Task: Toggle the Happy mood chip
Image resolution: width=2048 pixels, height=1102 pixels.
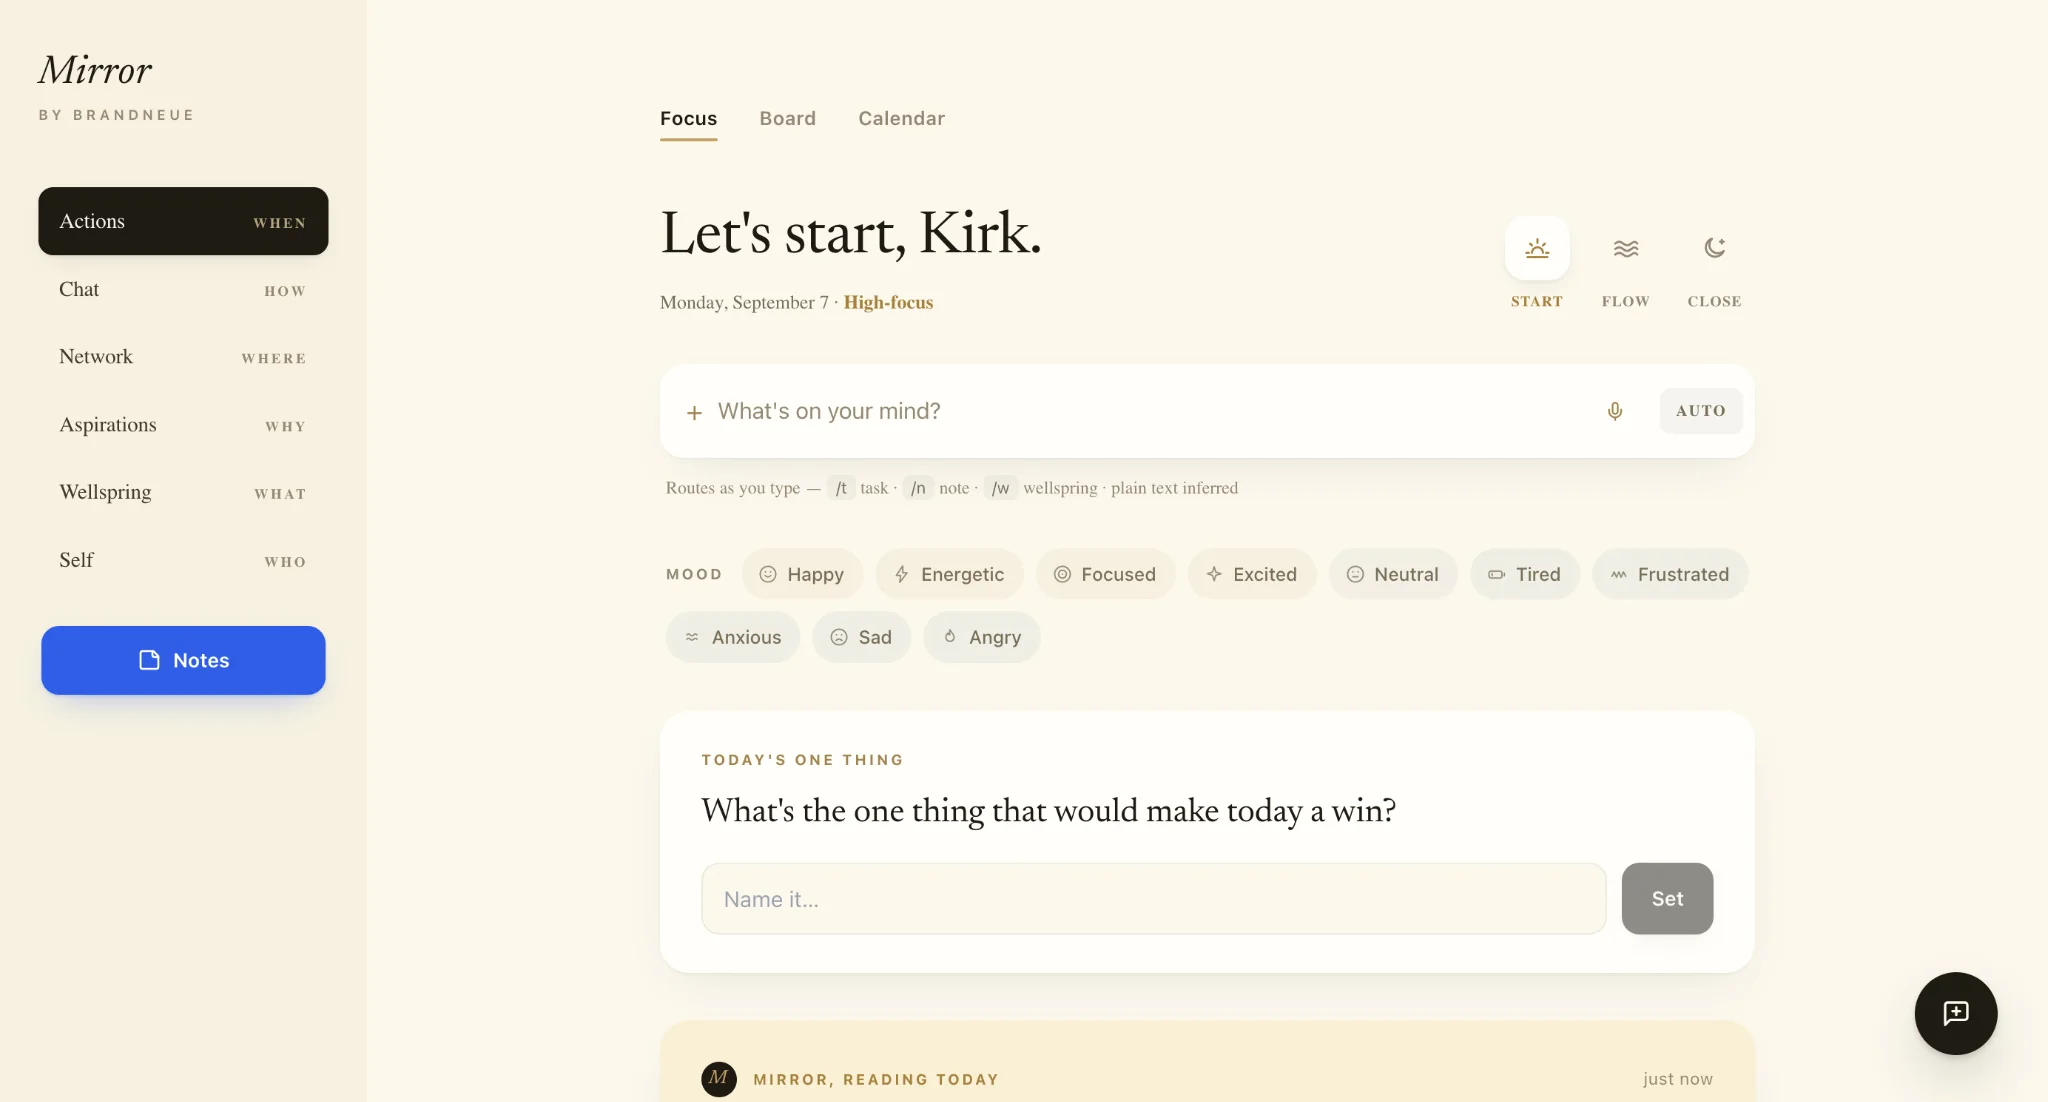Action: (x=803, y=574)
